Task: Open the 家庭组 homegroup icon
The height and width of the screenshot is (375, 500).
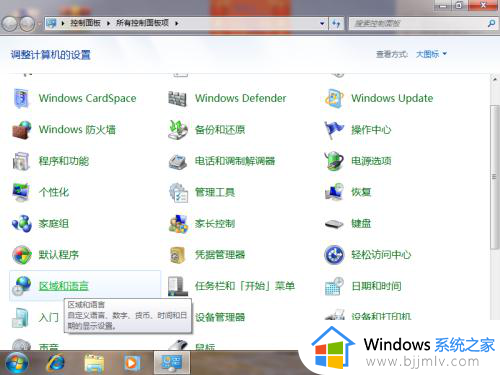Action: click(22, 223)
